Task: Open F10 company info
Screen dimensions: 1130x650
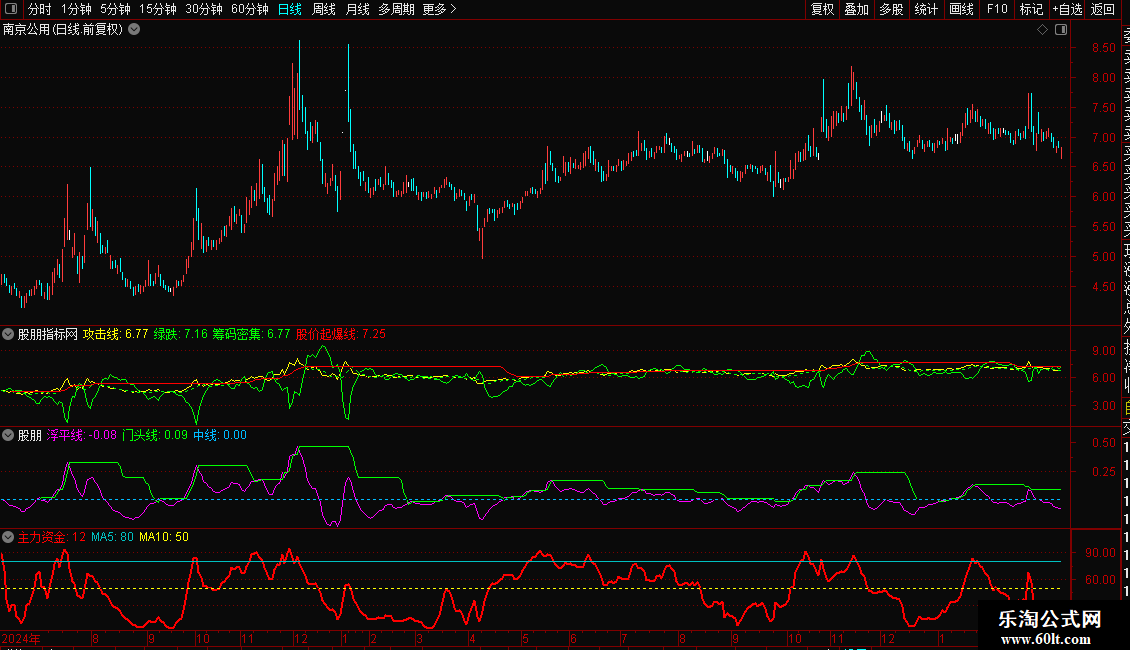Action: pyautogui.click(x=997, y=9)
